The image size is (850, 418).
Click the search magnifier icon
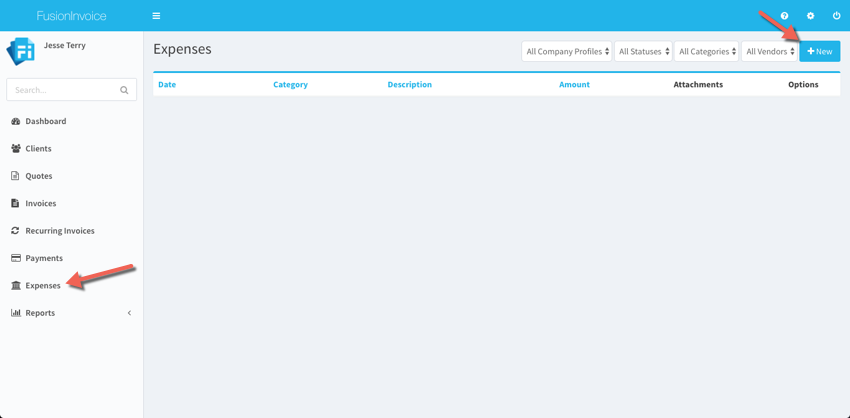[x=124, y=90]
